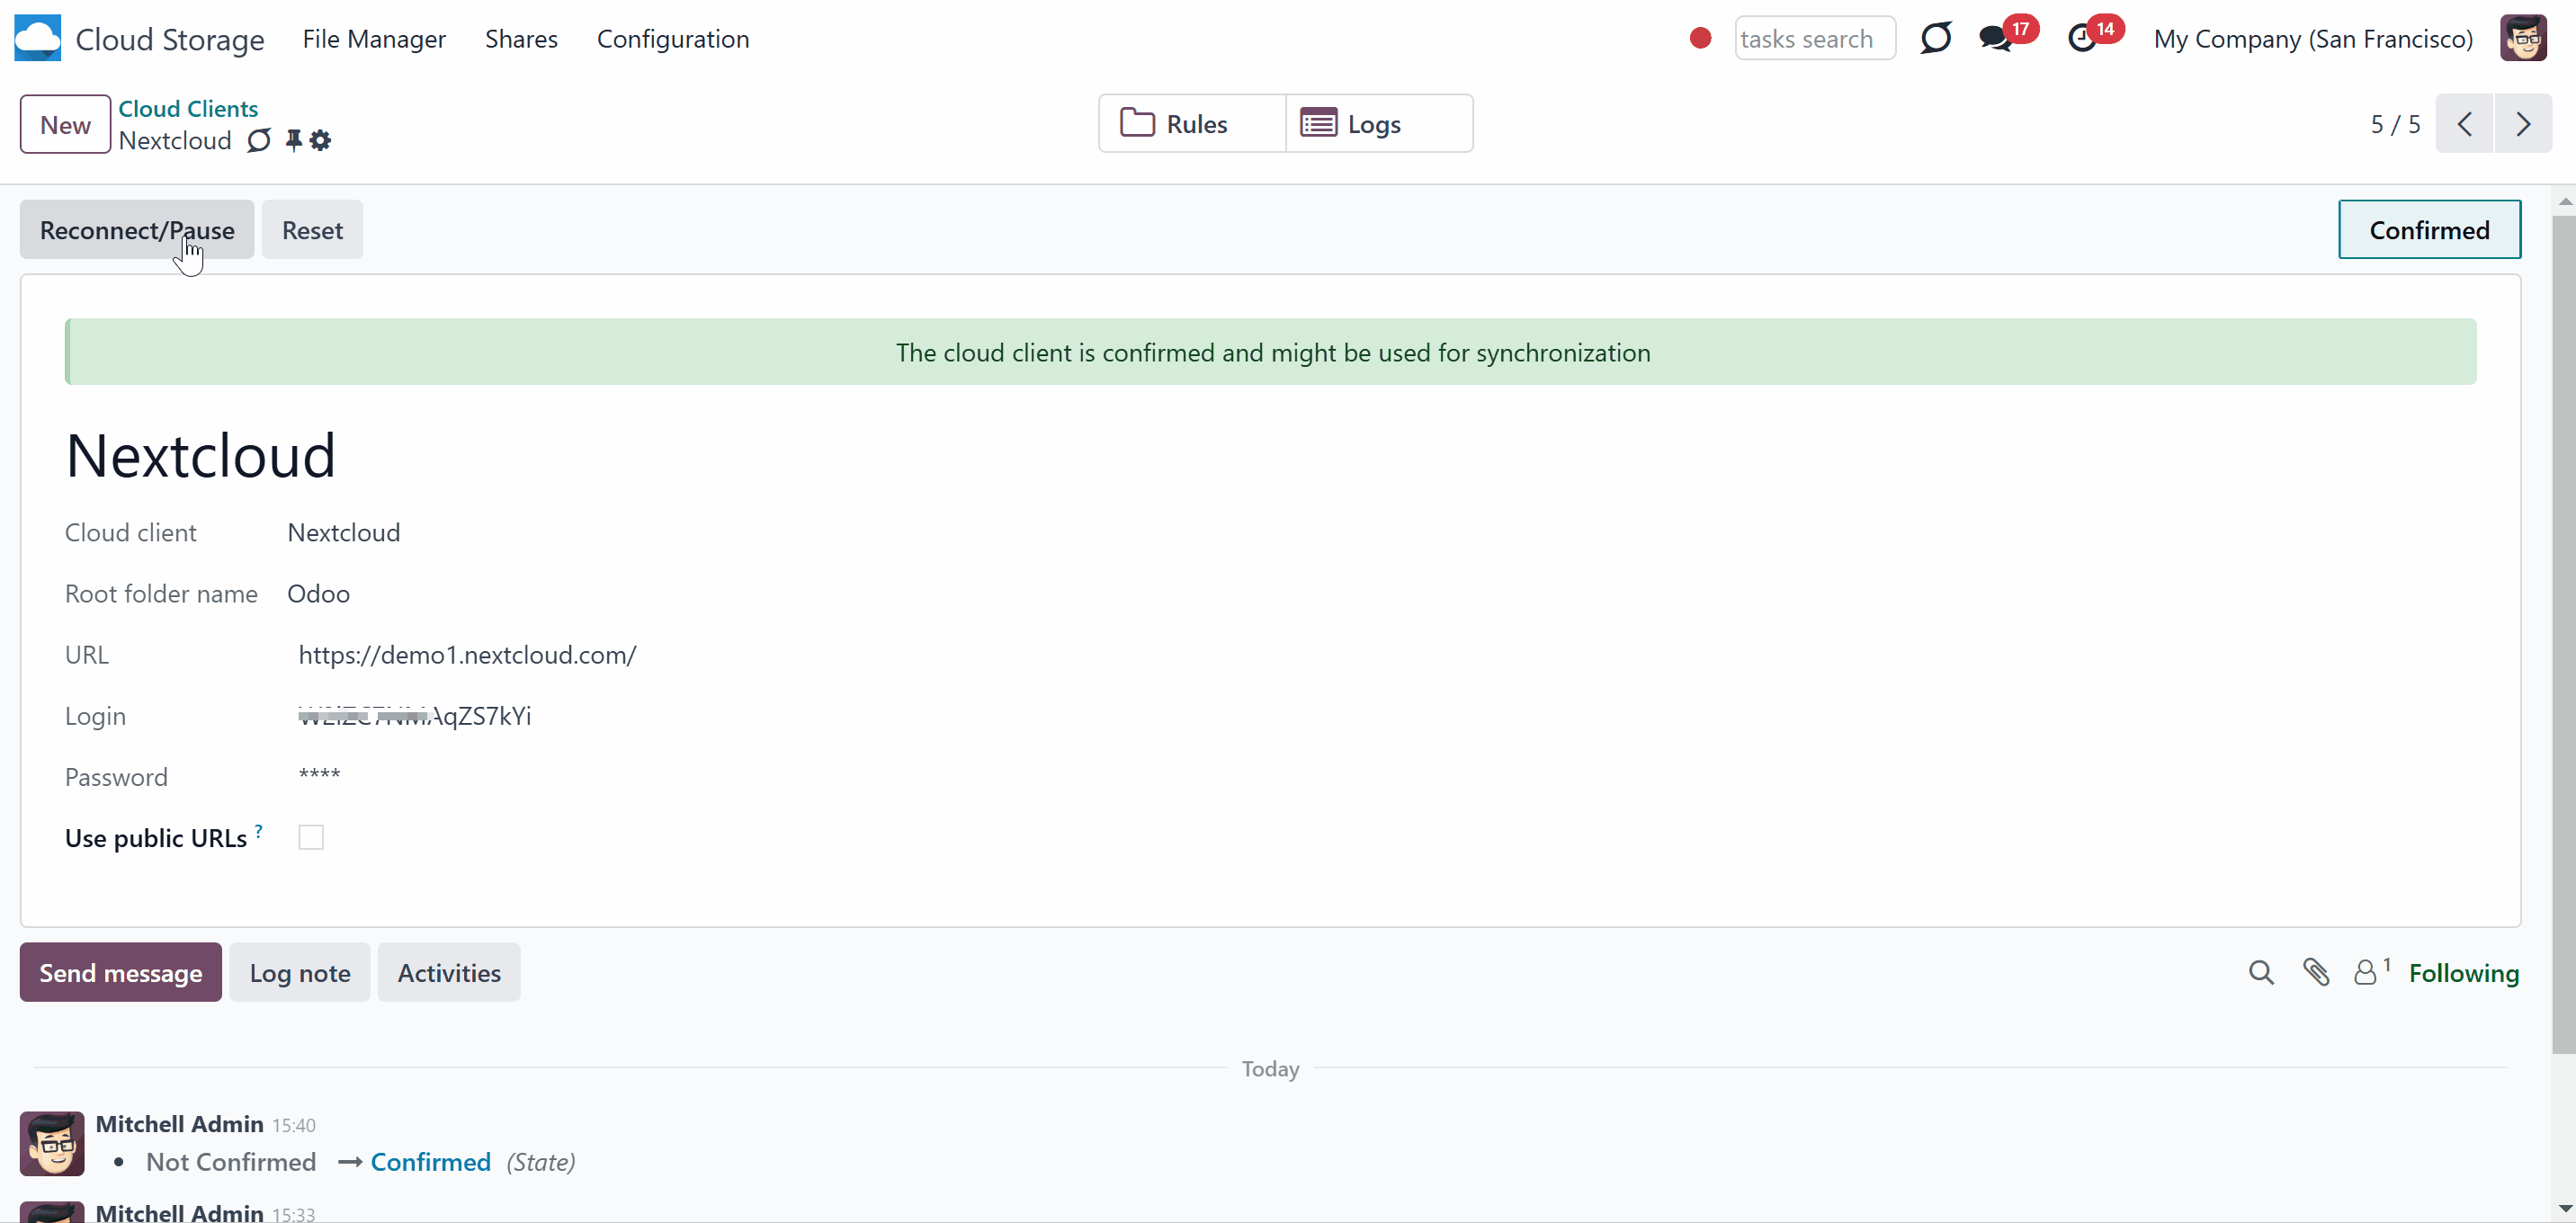Open the gear actions menu beside Nextcloud
The width and height of the screenshot is (2576, 1223).
[320, 140]
